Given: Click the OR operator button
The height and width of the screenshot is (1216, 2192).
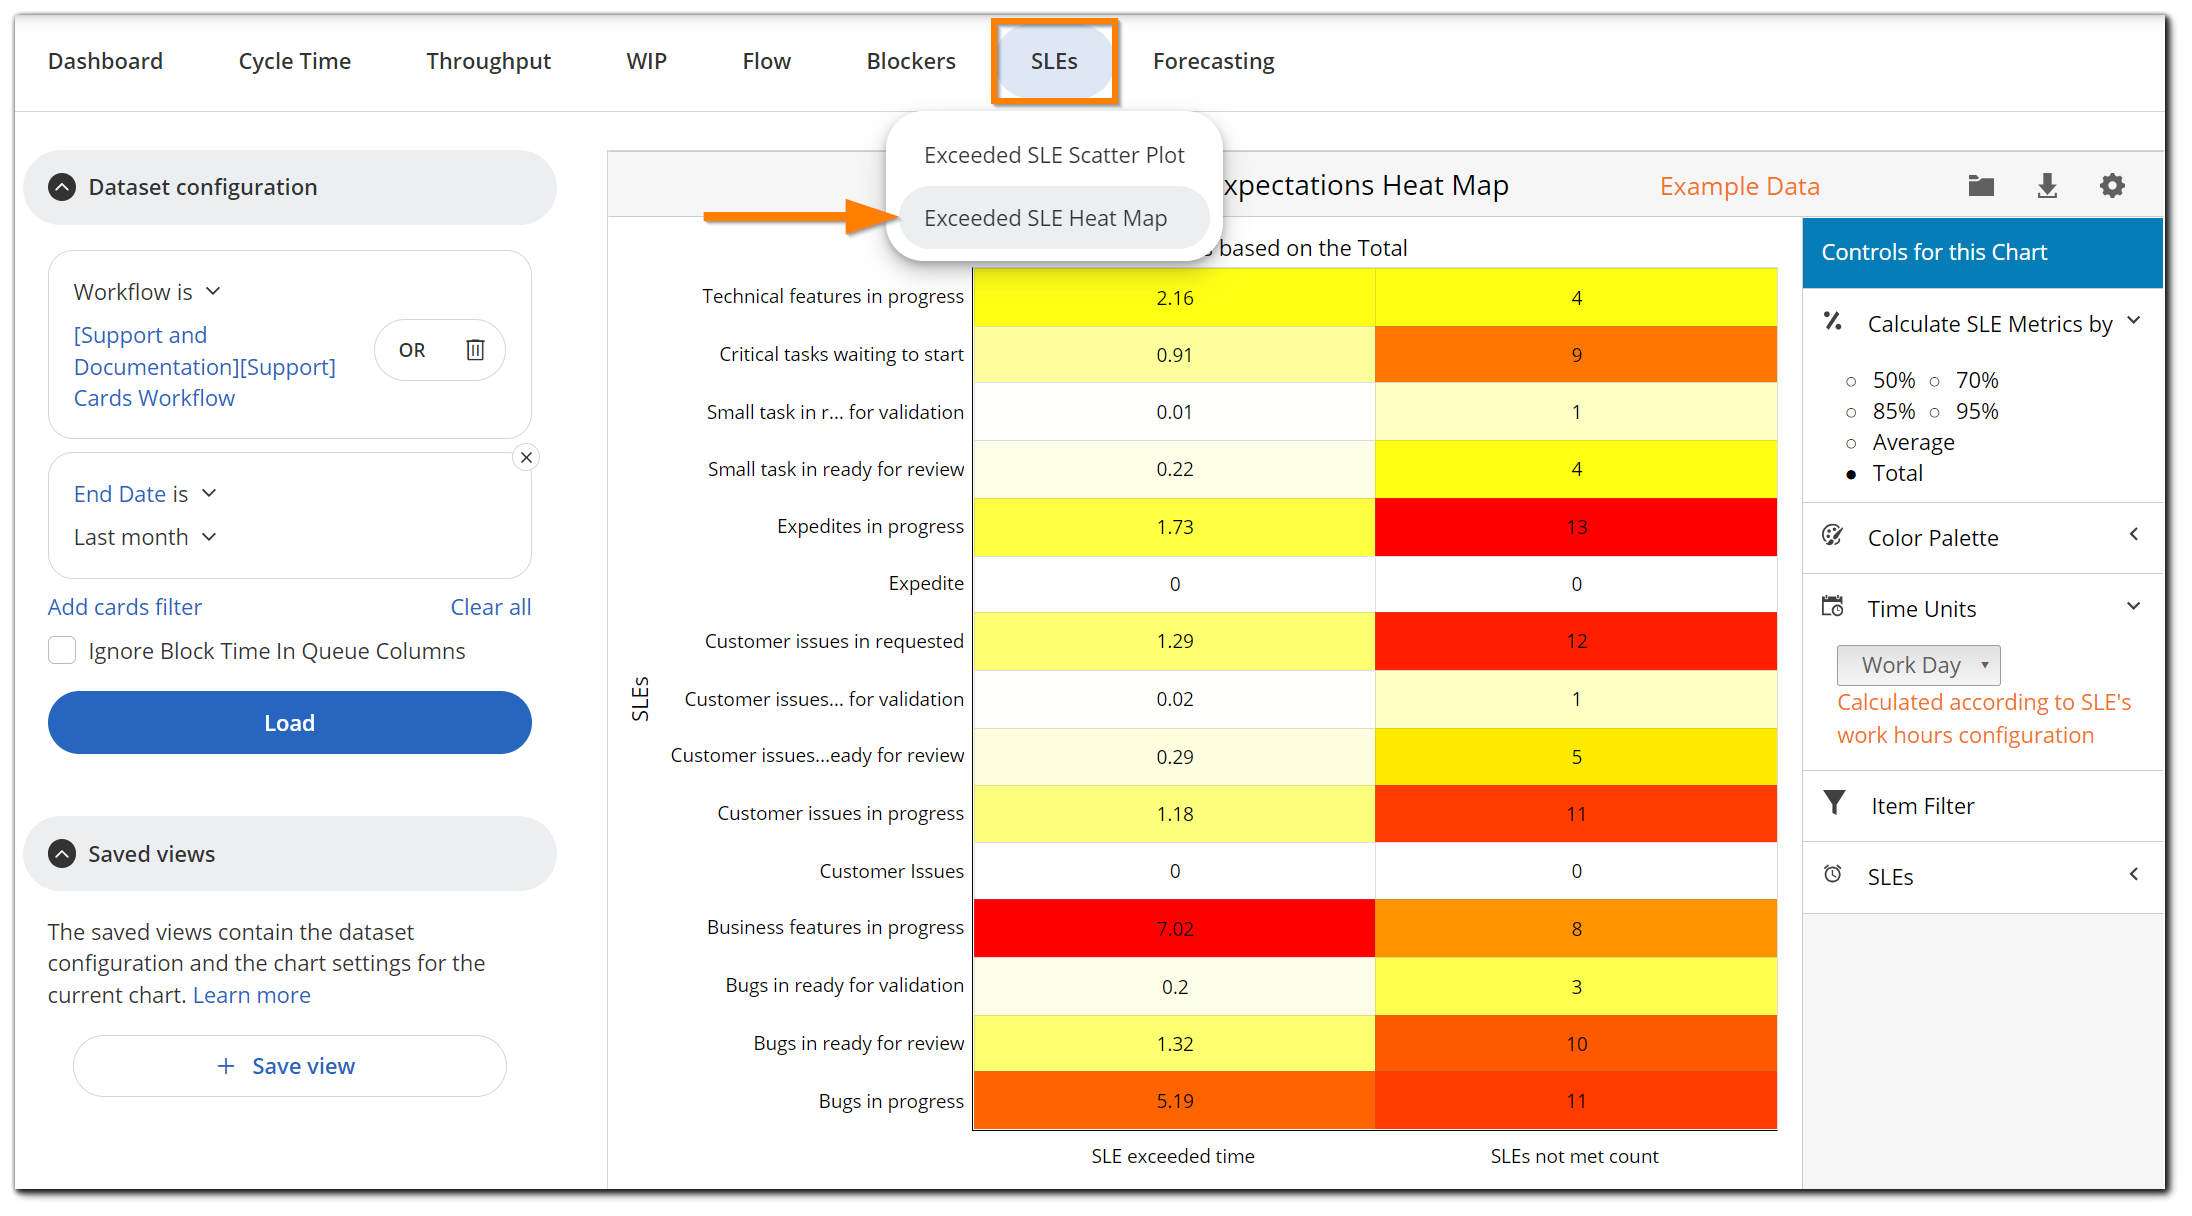Looking at the screenshot, I should [412, 350].
